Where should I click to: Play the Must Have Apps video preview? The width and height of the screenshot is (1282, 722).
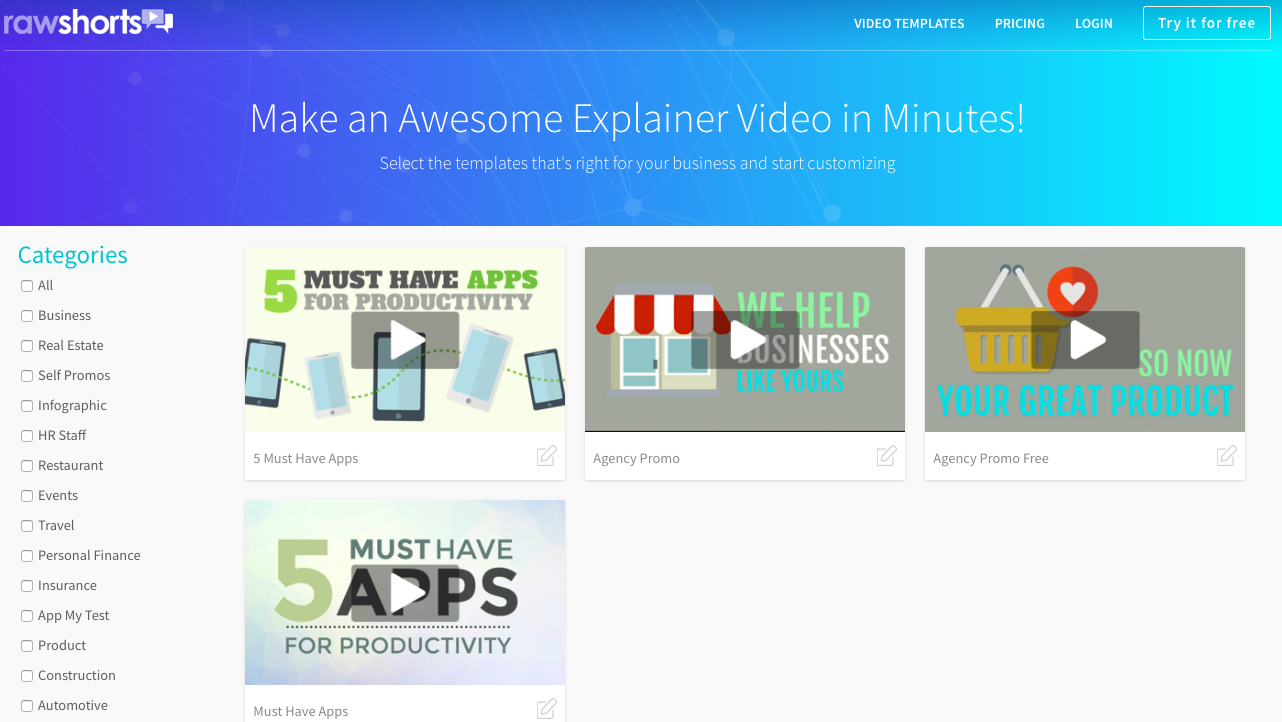pos(405,592)
